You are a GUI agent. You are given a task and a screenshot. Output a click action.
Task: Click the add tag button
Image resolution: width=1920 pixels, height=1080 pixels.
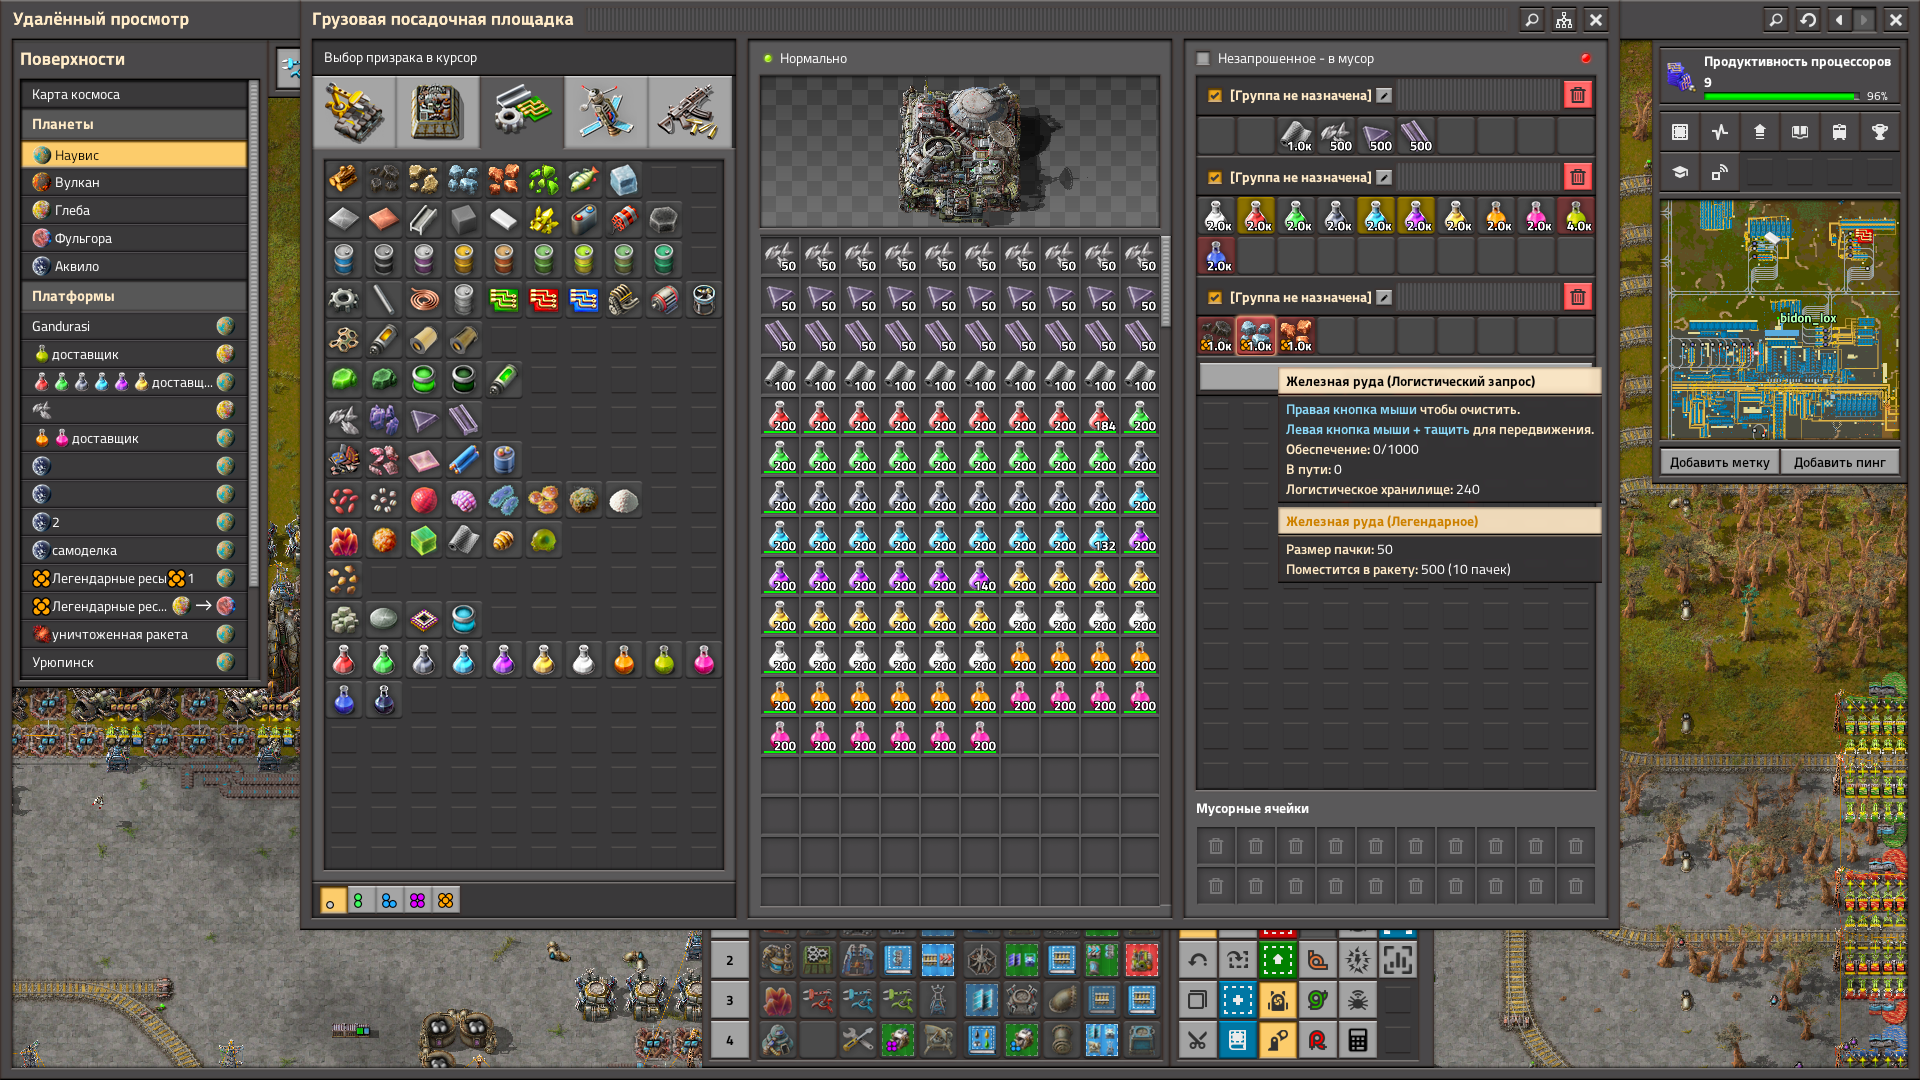pyautogui.click(x=1719, y=463)
